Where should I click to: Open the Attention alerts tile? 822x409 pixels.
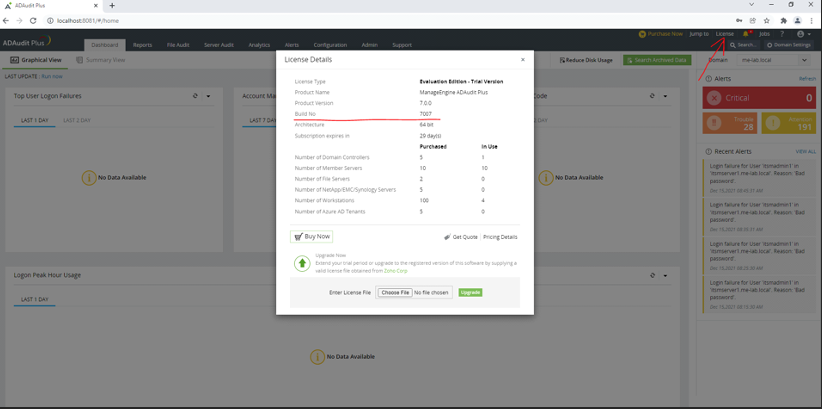coord(789,123)
